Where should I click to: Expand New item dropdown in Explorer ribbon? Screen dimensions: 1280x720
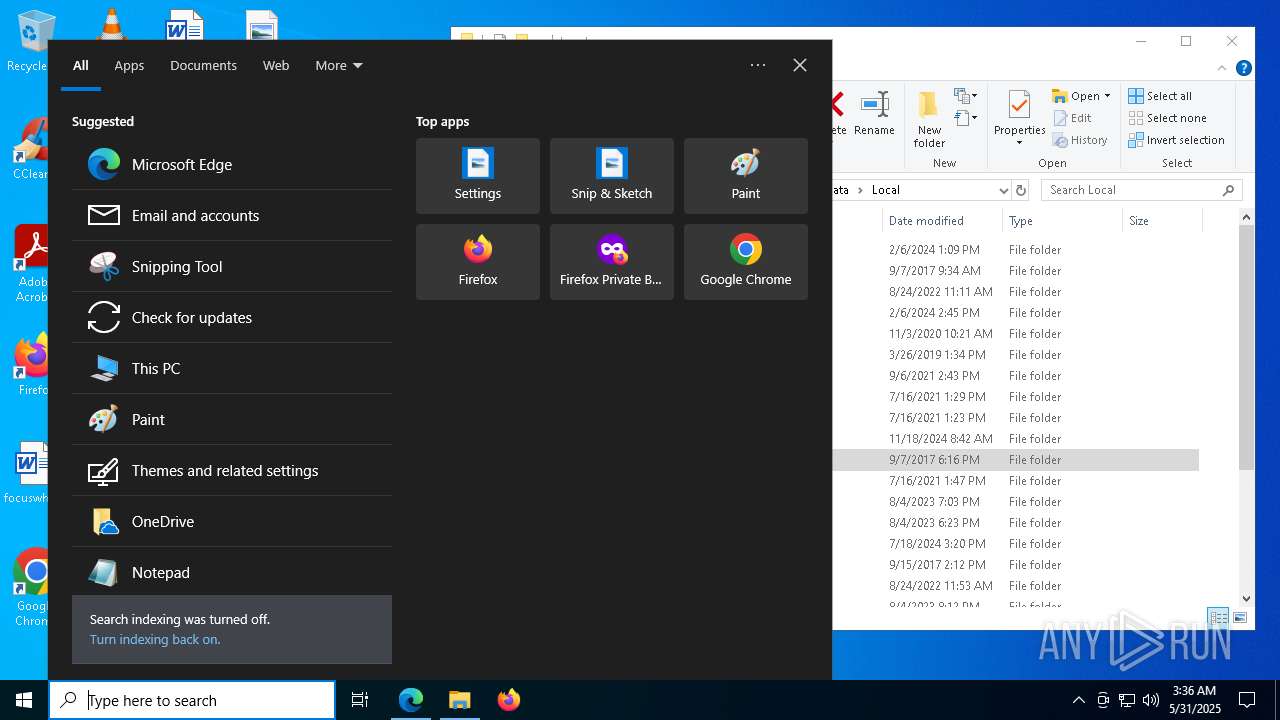pyautogui.click(x=965, y=96)
